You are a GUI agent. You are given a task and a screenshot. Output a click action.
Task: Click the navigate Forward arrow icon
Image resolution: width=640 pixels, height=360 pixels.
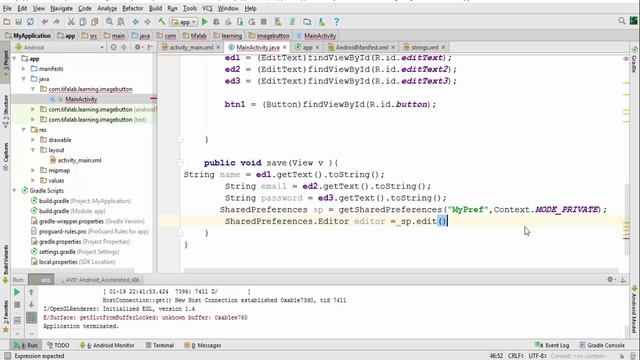click(147, 22)
